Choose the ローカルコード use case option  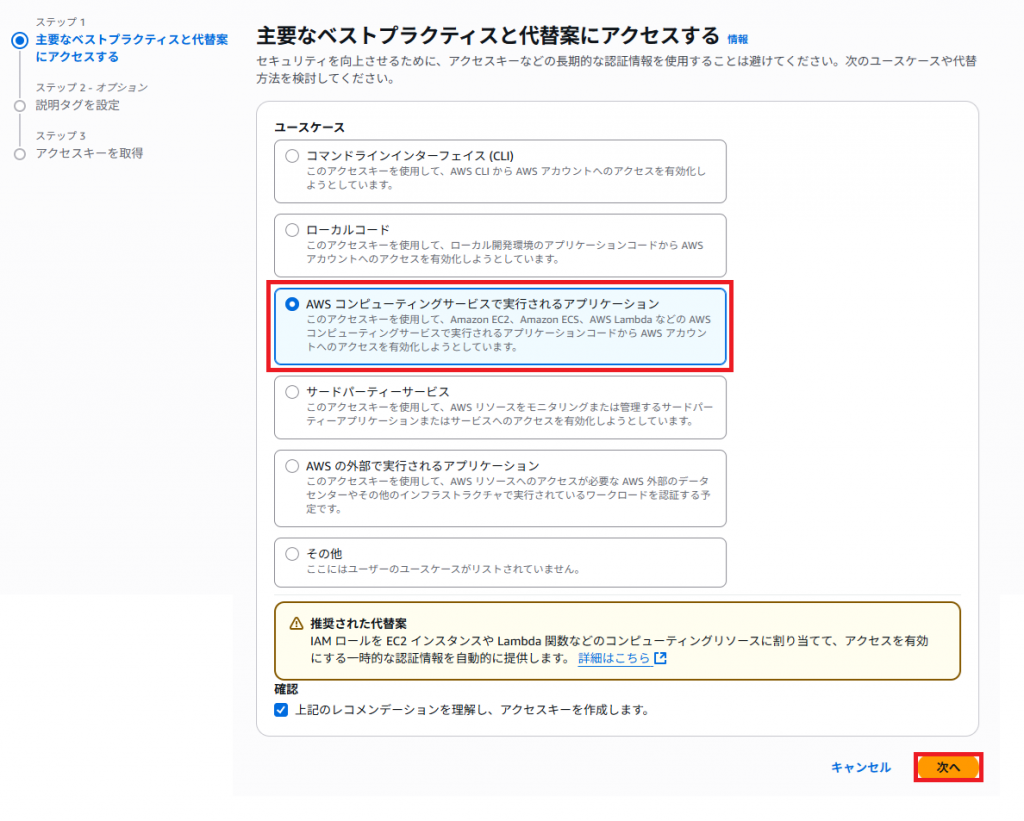tap(292, 230)
